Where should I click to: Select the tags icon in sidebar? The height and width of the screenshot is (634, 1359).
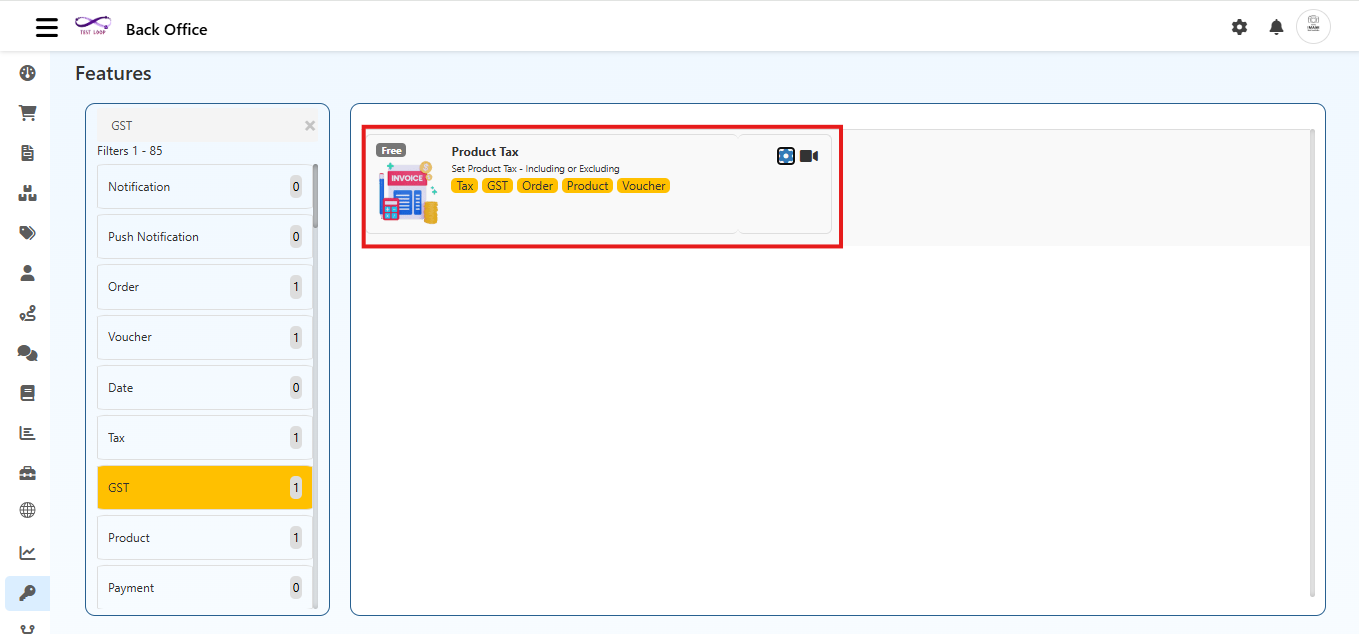click(27, 232)
